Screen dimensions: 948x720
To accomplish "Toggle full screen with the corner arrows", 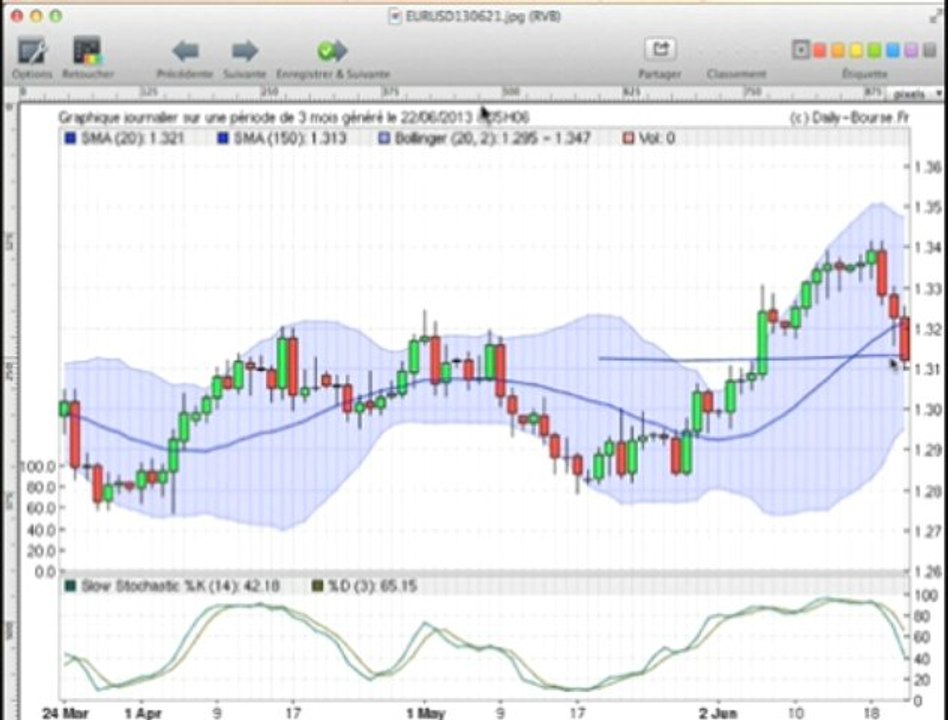I will pyautogui.click(x=937, y=16).
